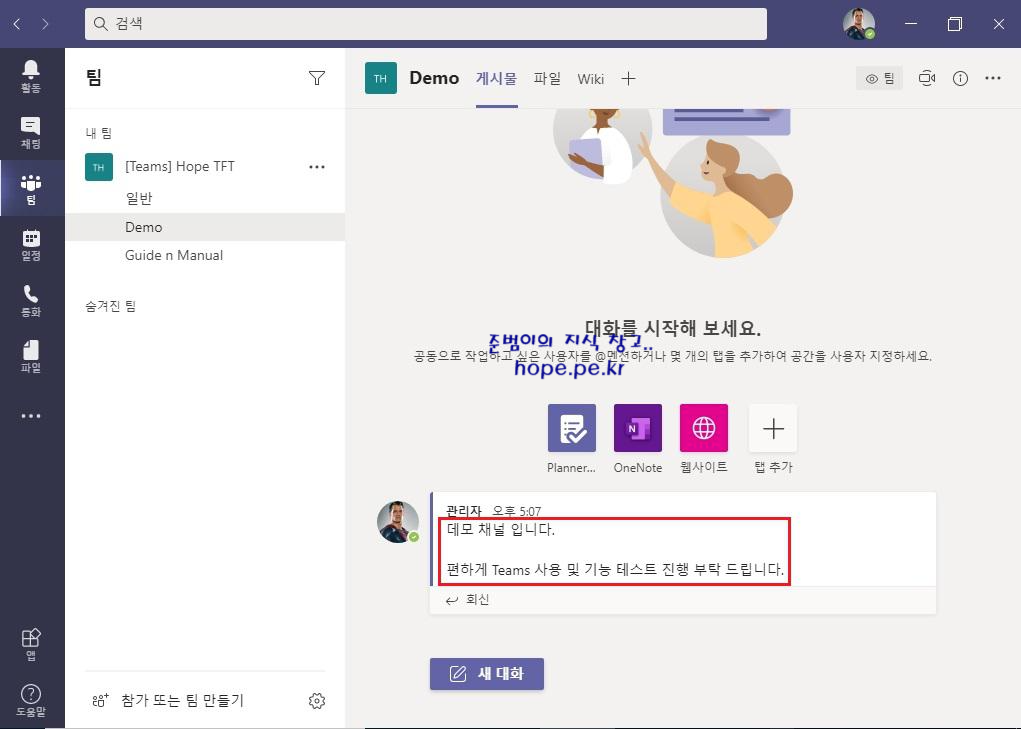
Task: Open the Apps (앱) store icon
Action: pyautogui.click(x=31, y=644)
